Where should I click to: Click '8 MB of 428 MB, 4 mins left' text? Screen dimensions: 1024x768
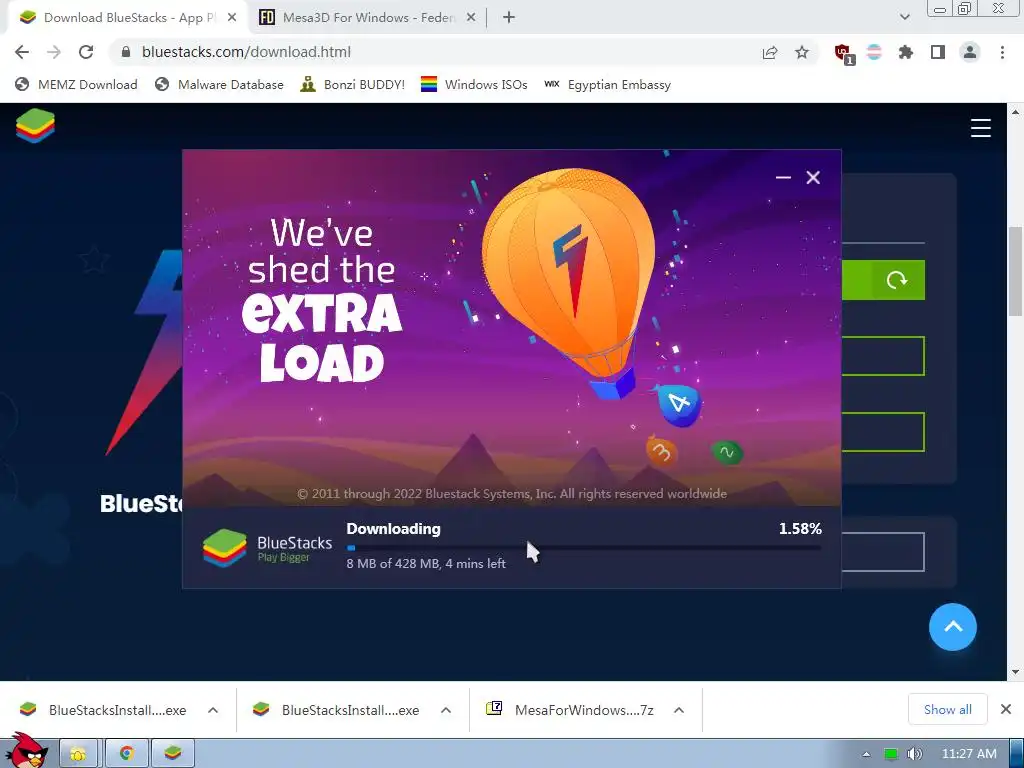(x=426, y=563)
